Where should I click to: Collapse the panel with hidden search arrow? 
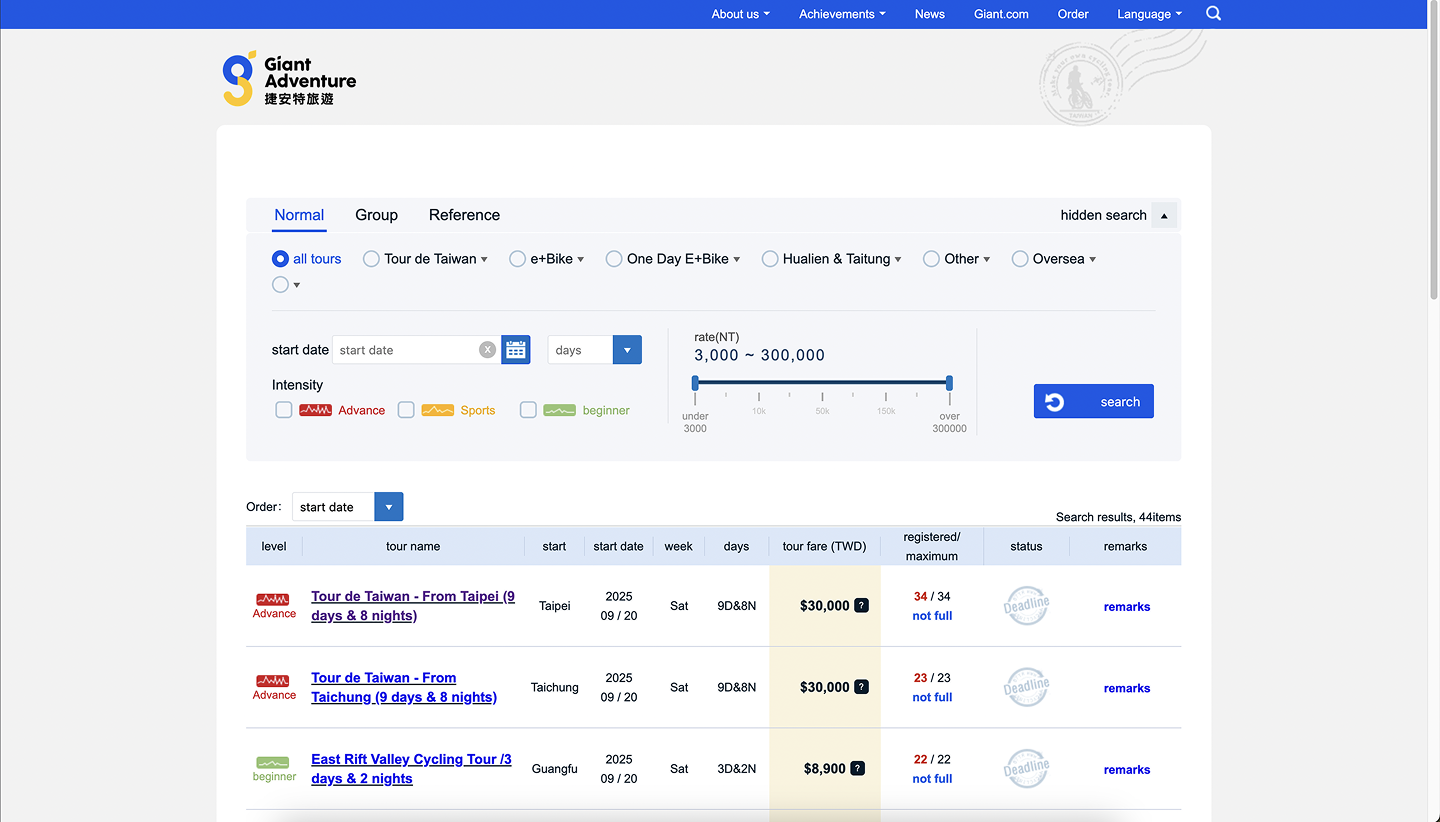tap(1164, 215)
